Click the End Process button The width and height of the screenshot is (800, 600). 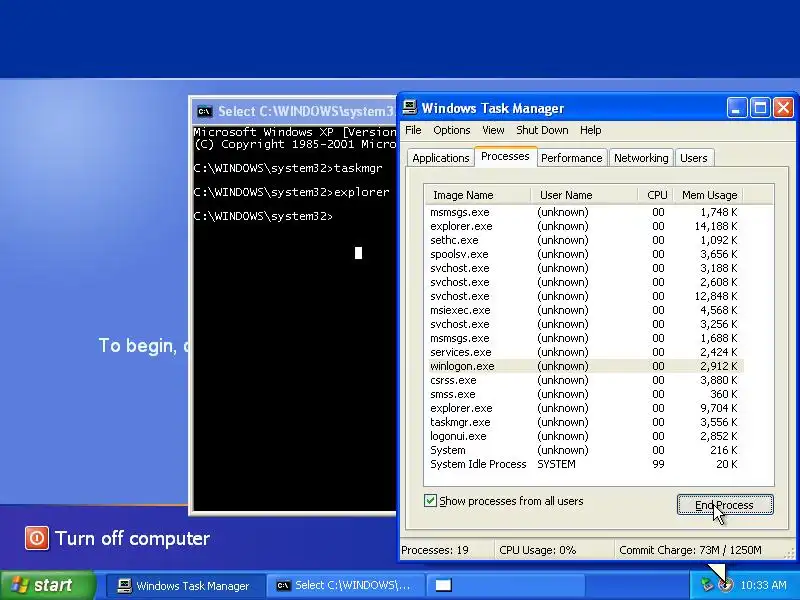coord(724,505)
